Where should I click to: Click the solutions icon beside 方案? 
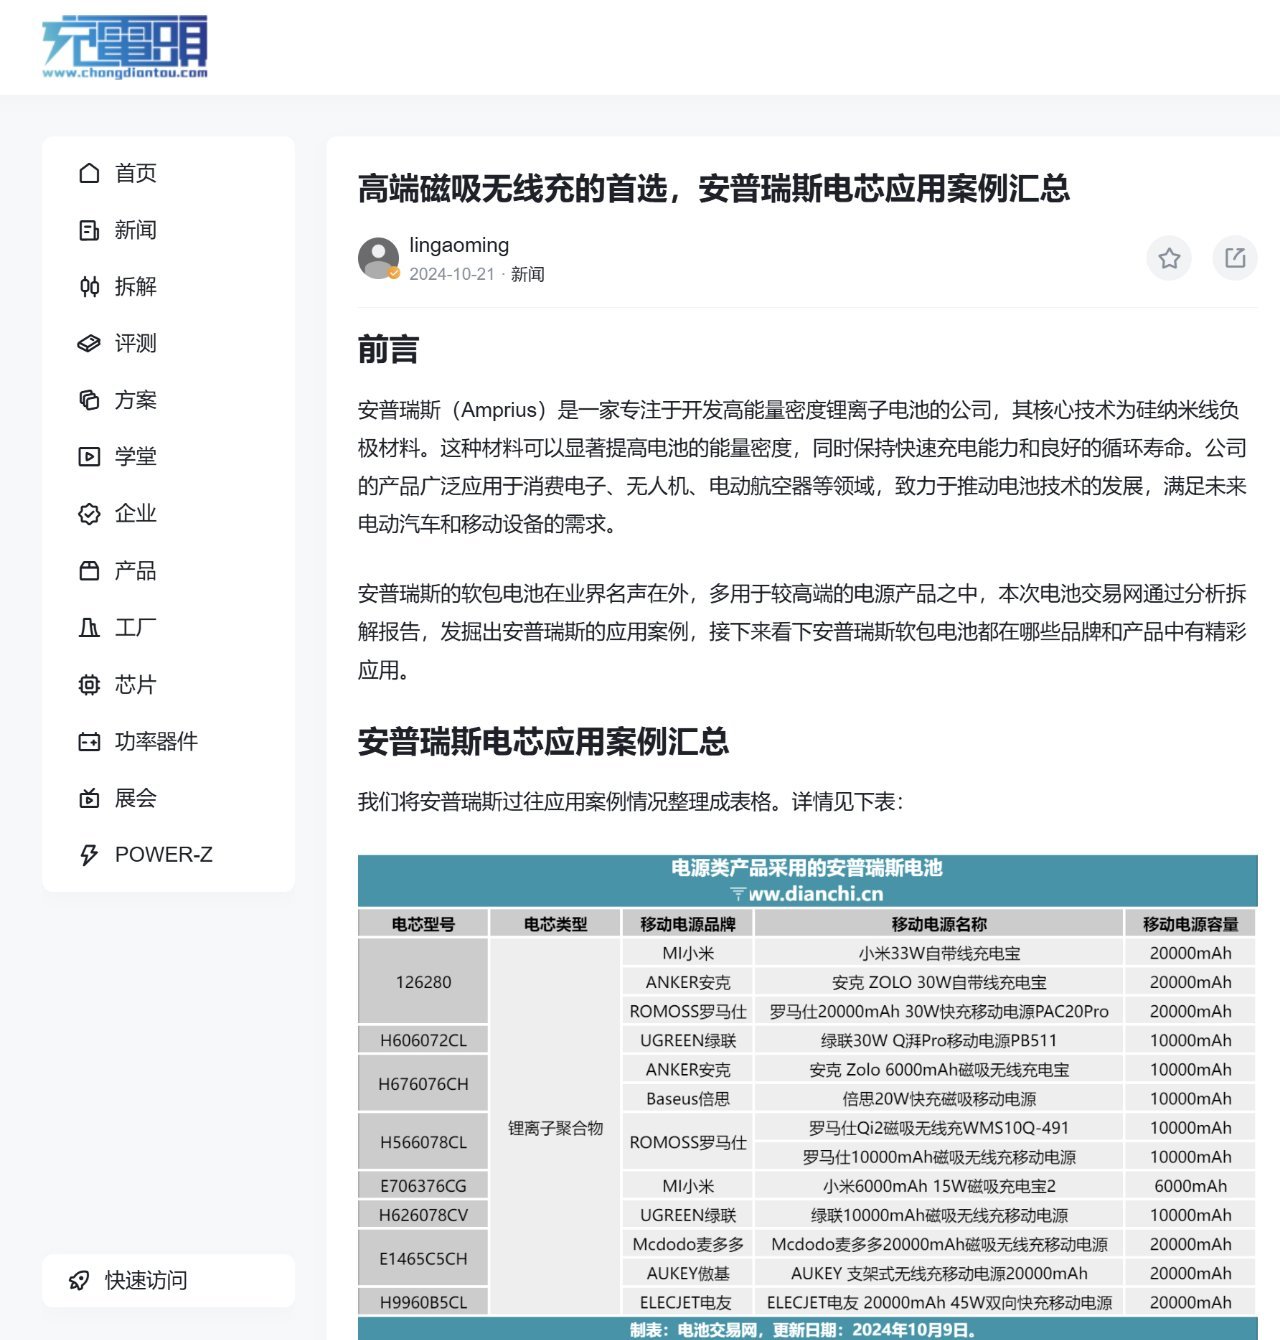point(89,400)
